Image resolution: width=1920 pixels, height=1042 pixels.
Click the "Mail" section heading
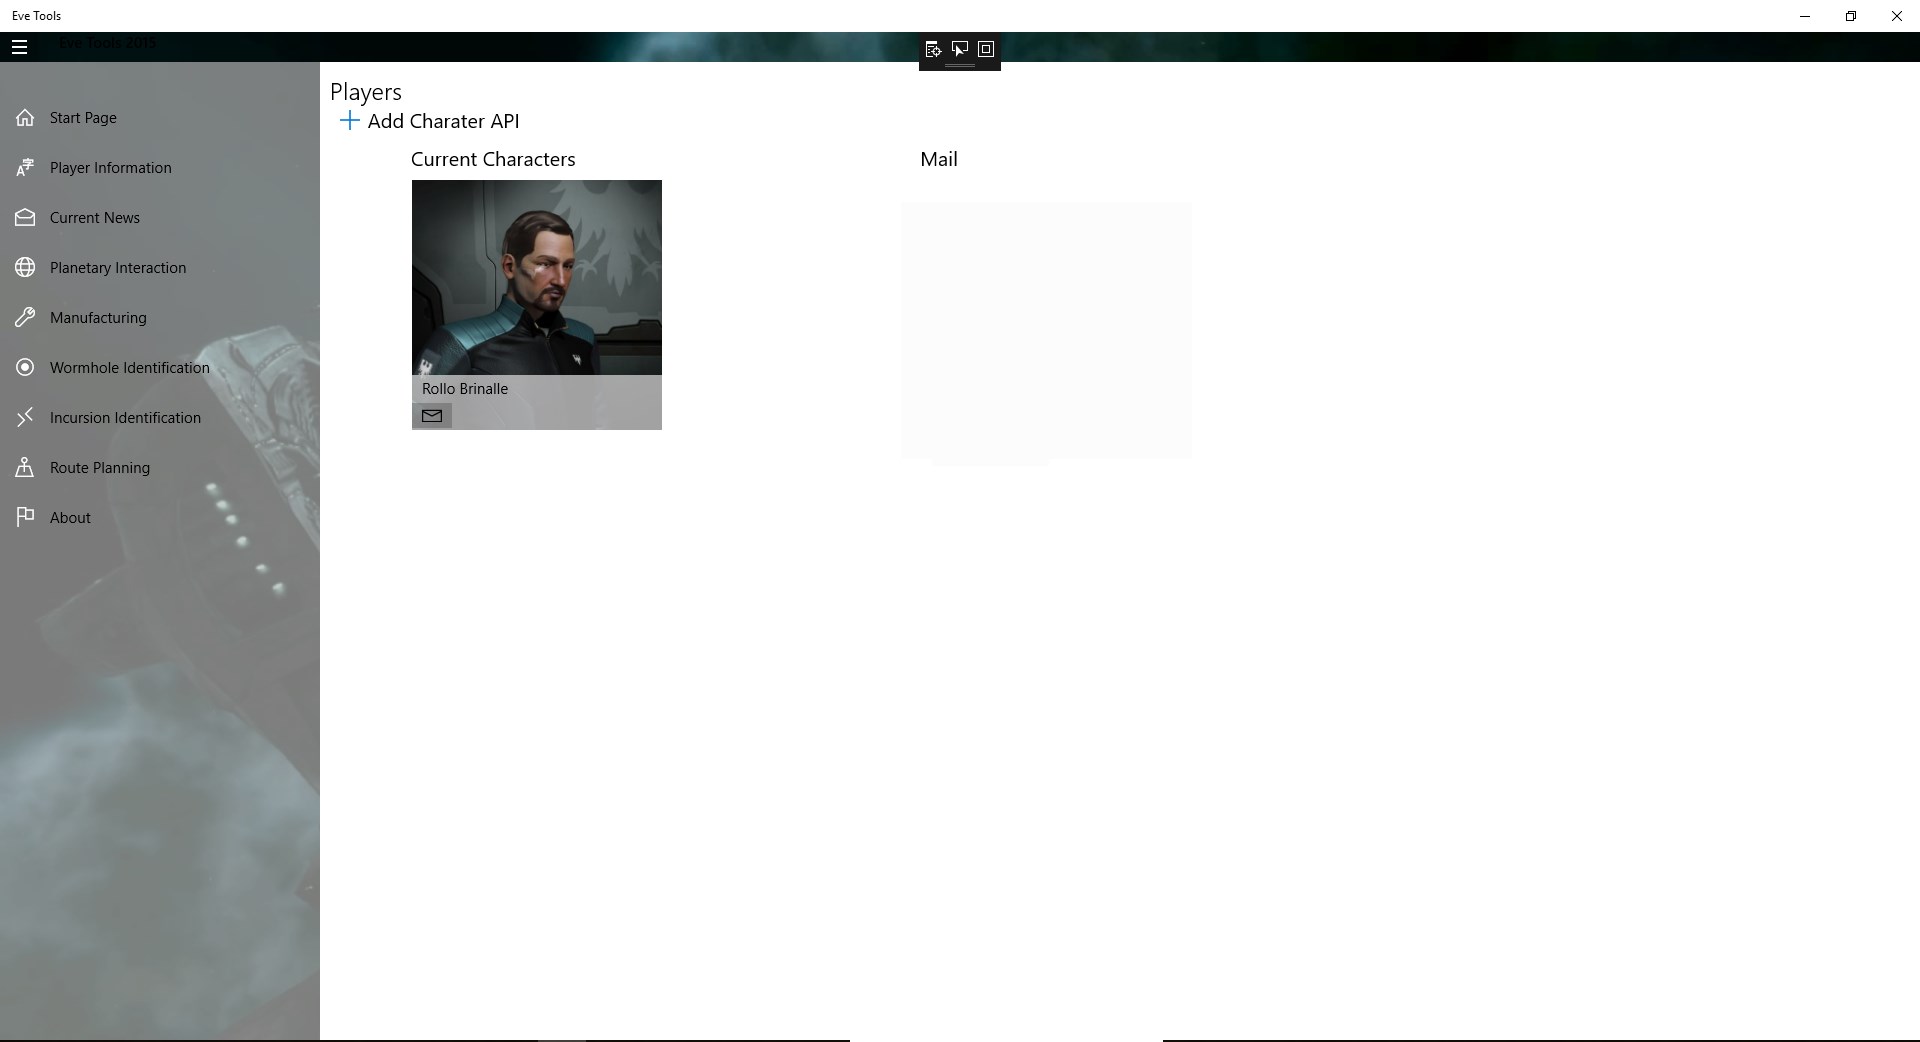[939, 160]
